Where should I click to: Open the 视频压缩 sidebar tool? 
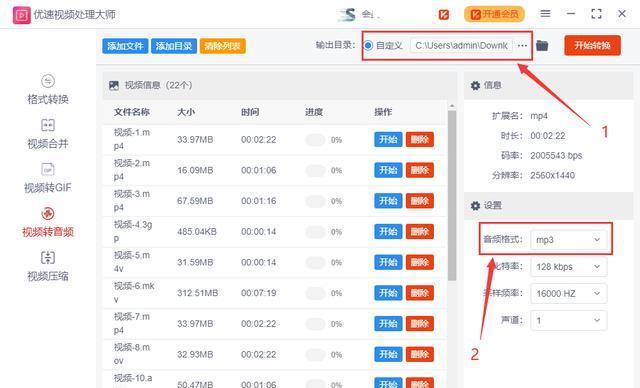[x=48, y=266]
